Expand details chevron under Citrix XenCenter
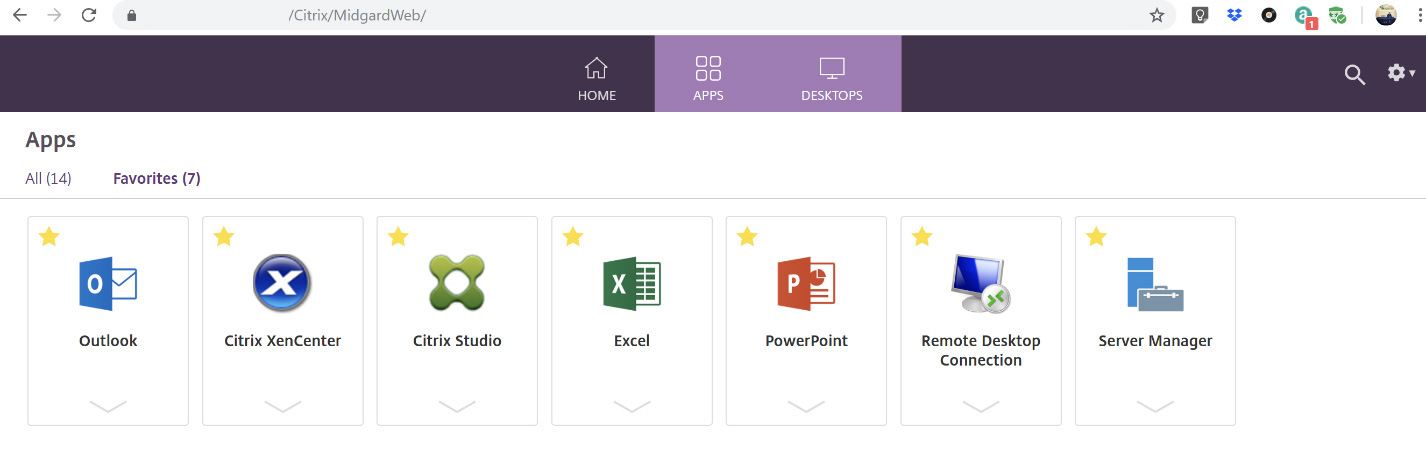Screen dimensions: 1426x475 [283, 406]
